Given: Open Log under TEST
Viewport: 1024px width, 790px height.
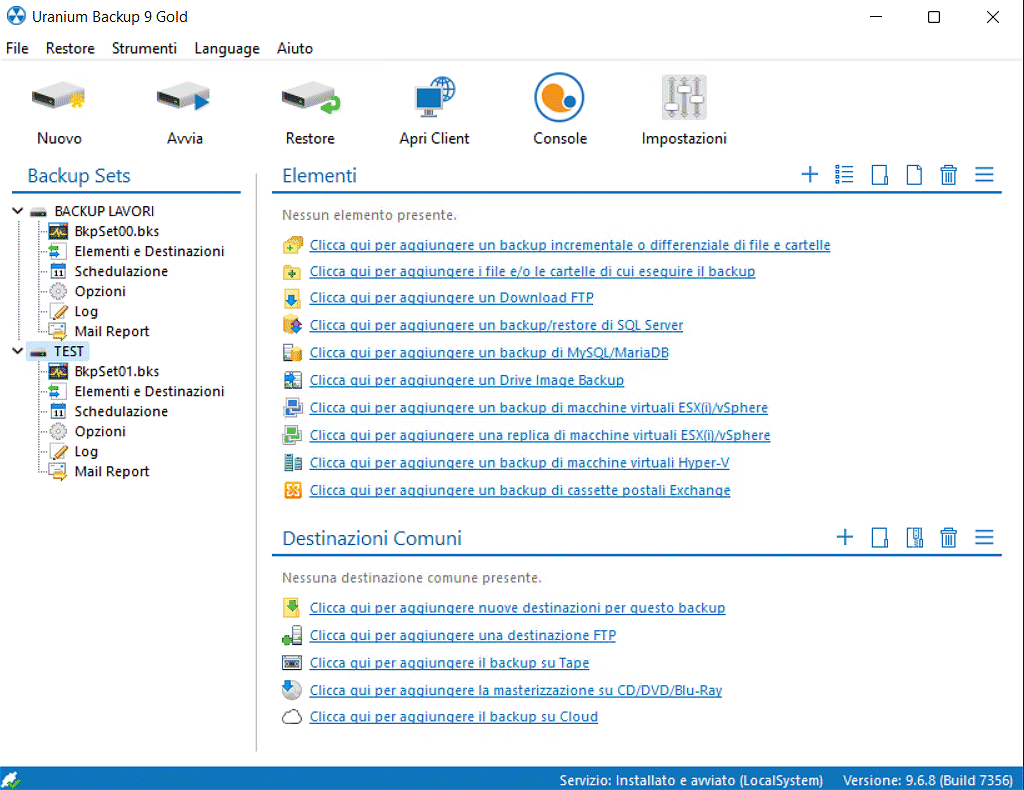Looking at the screenshot, I should [86, 451].
